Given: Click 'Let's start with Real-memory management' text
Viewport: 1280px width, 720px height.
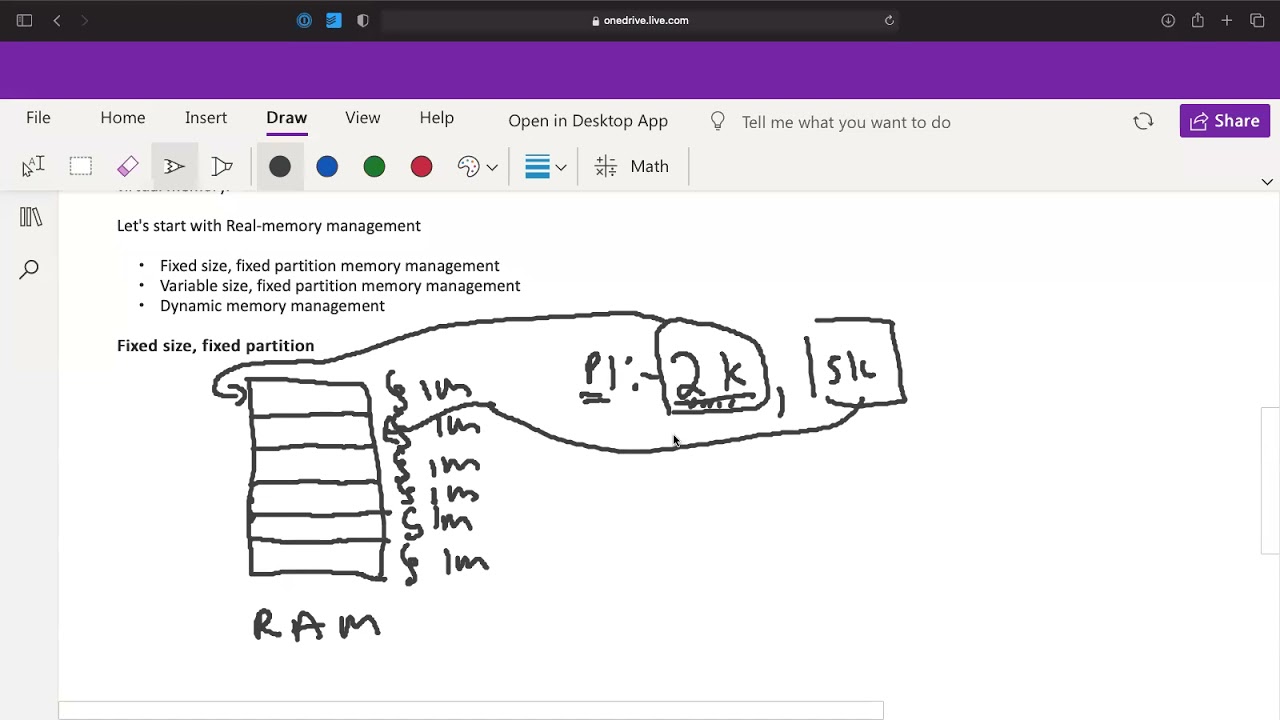Looking at the screenshot, I should click(x=269, y=226).
